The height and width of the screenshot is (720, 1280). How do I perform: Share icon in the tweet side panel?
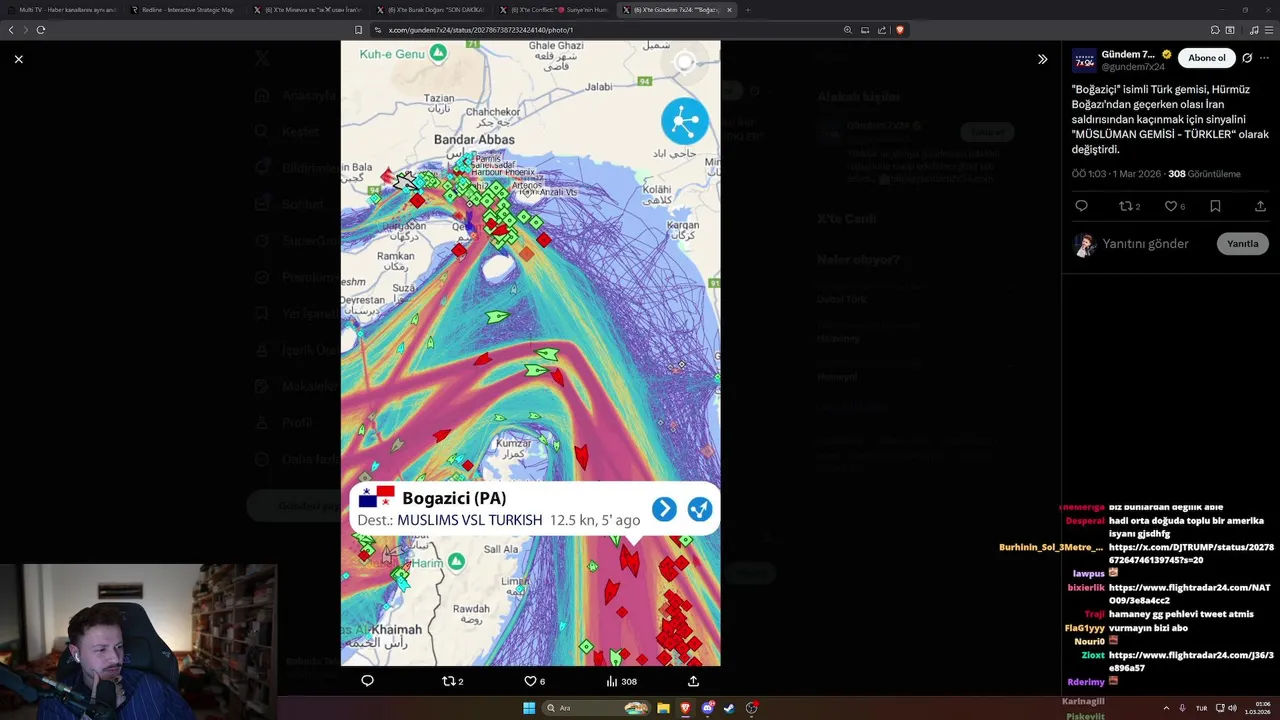click(1260, 206)
